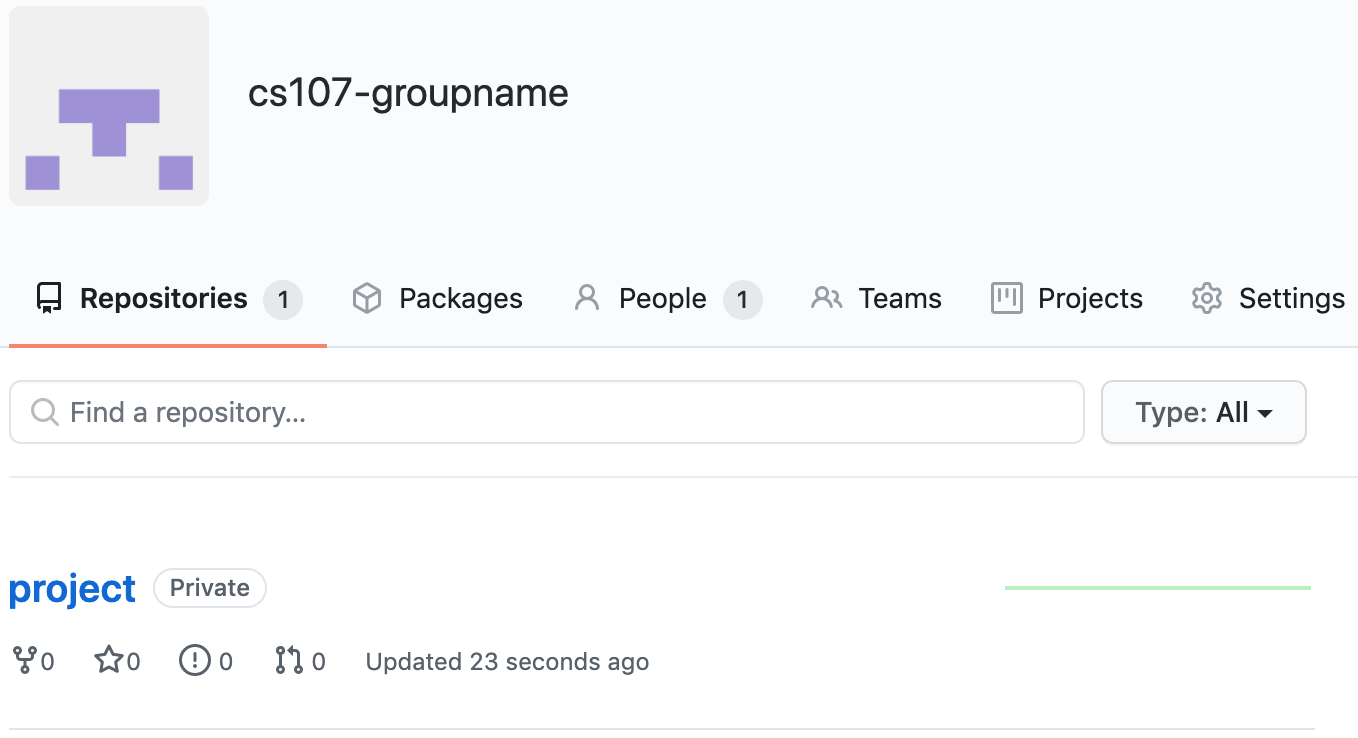The image size is (1358, 738).
Task: View stargazers count for project
Action: 117,661
